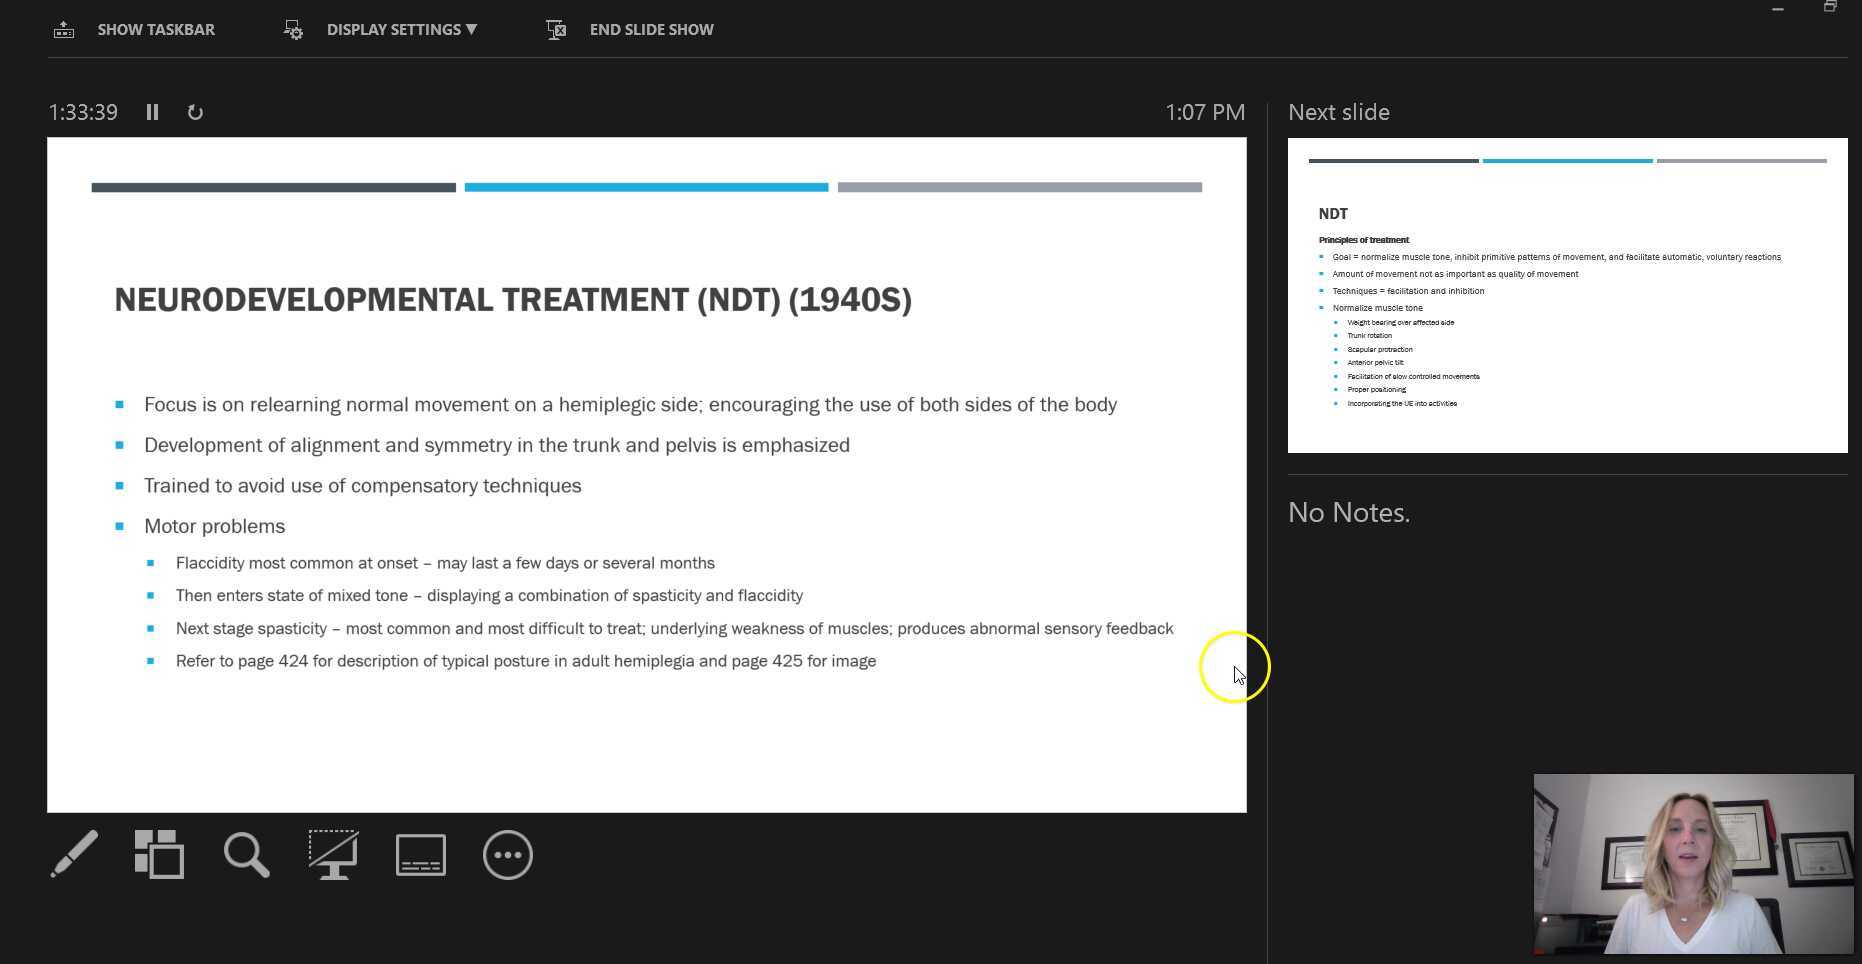This screenshot has width=1862, height=964.
Task: Select the magnifier to zoom into the slide
Action: (246, 855)
